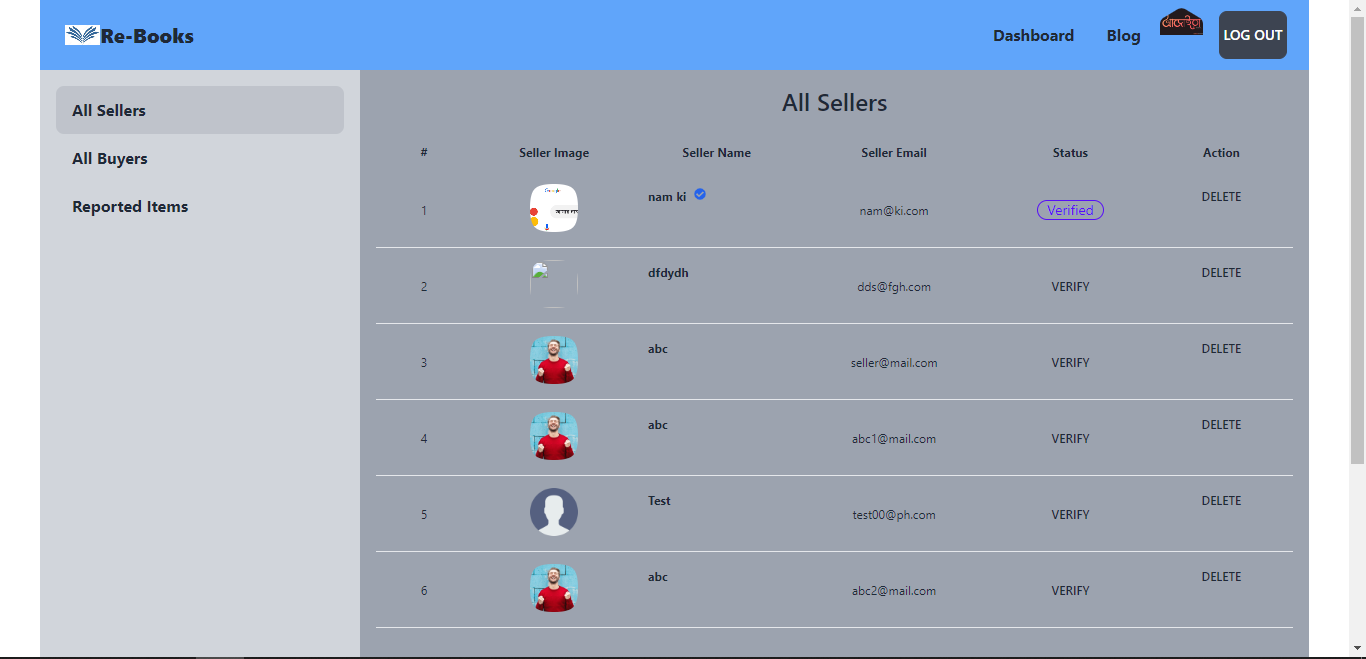Click the blue verified badge beside nam ki
Viewport: 1366px width, 659px height.
tap(700, 194)
